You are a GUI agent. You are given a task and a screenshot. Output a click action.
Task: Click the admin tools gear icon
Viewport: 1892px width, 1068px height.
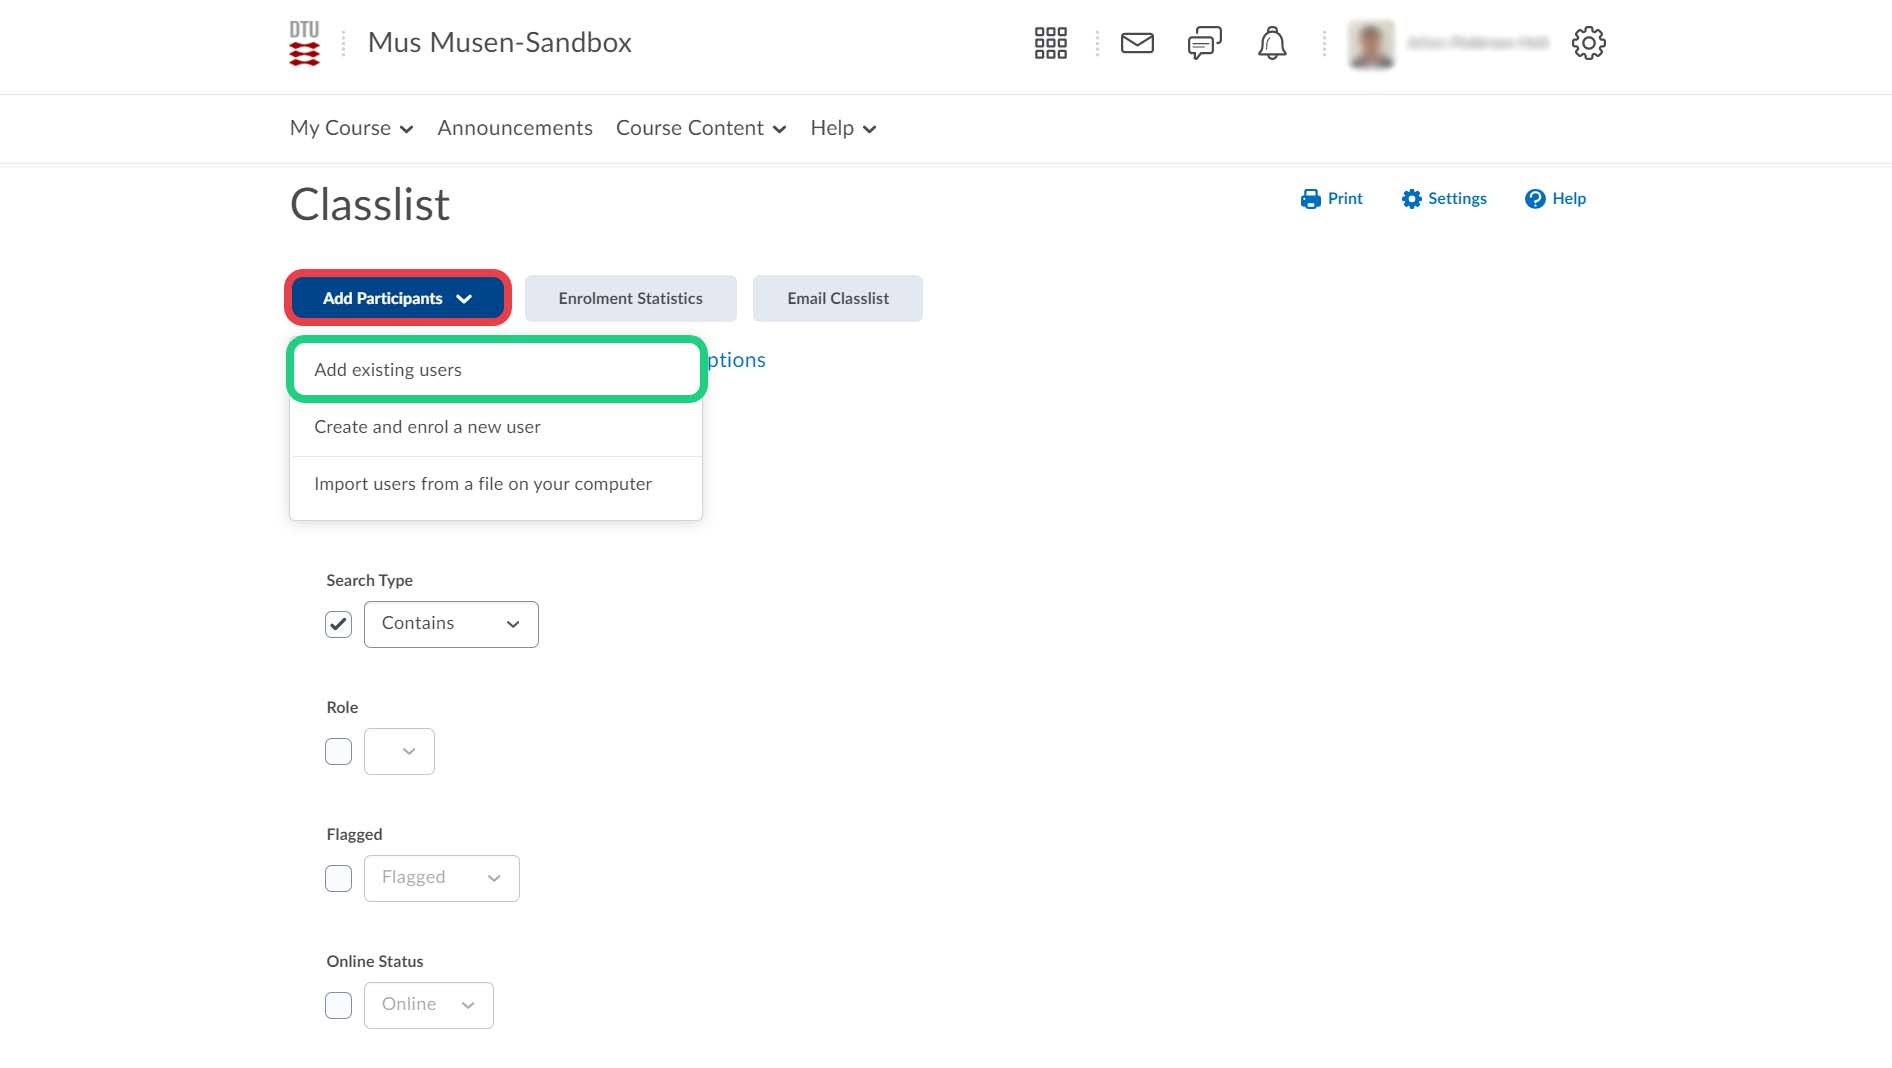1588,43
